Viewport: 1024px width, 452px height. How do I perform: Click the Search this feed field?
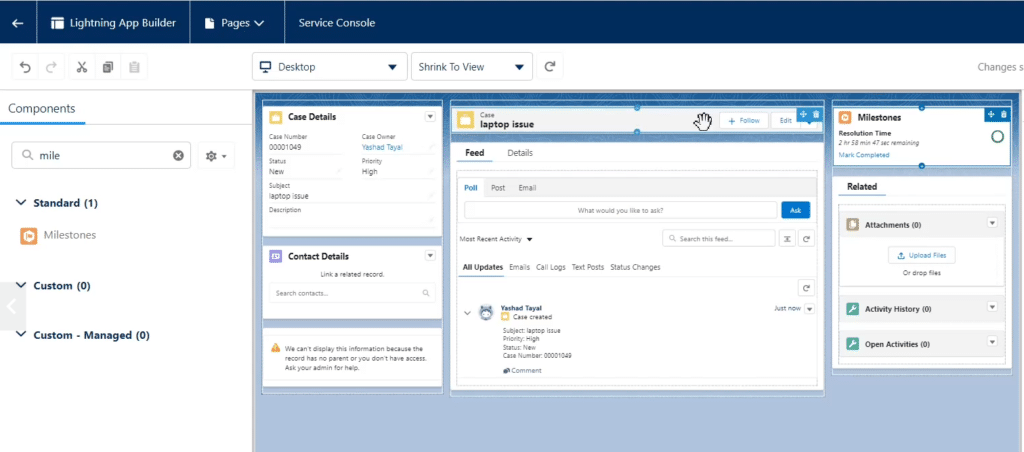tap(719, 239)
